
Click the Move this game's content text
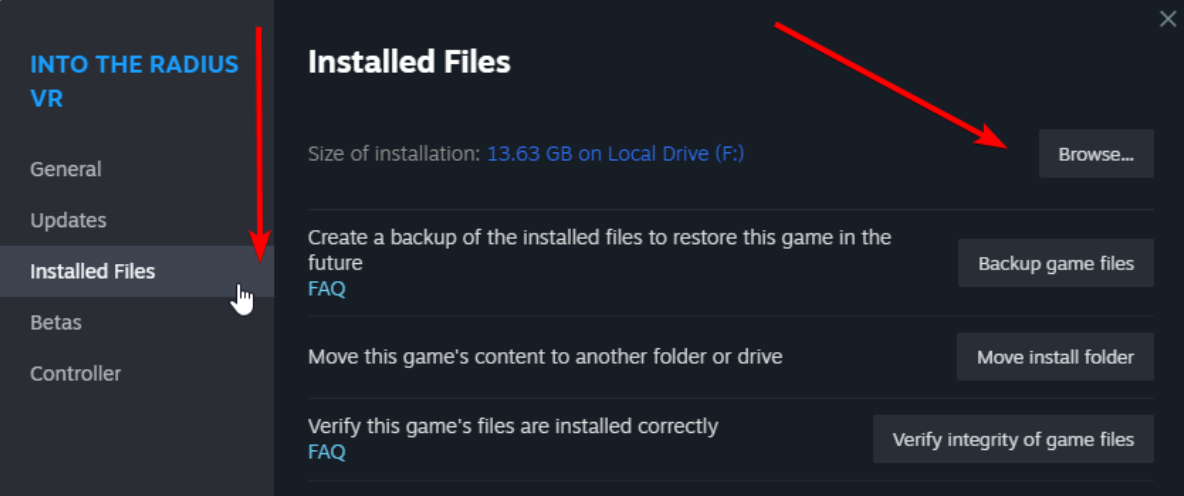click(544, 356)
